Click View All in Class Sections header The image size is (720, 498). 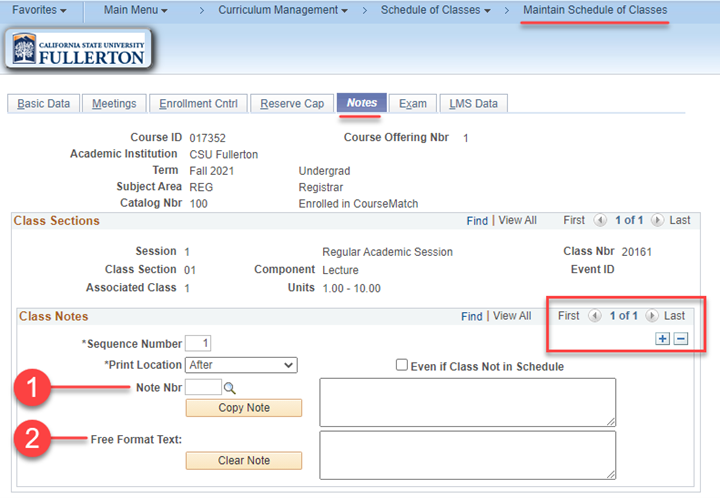tap(518, 220)
